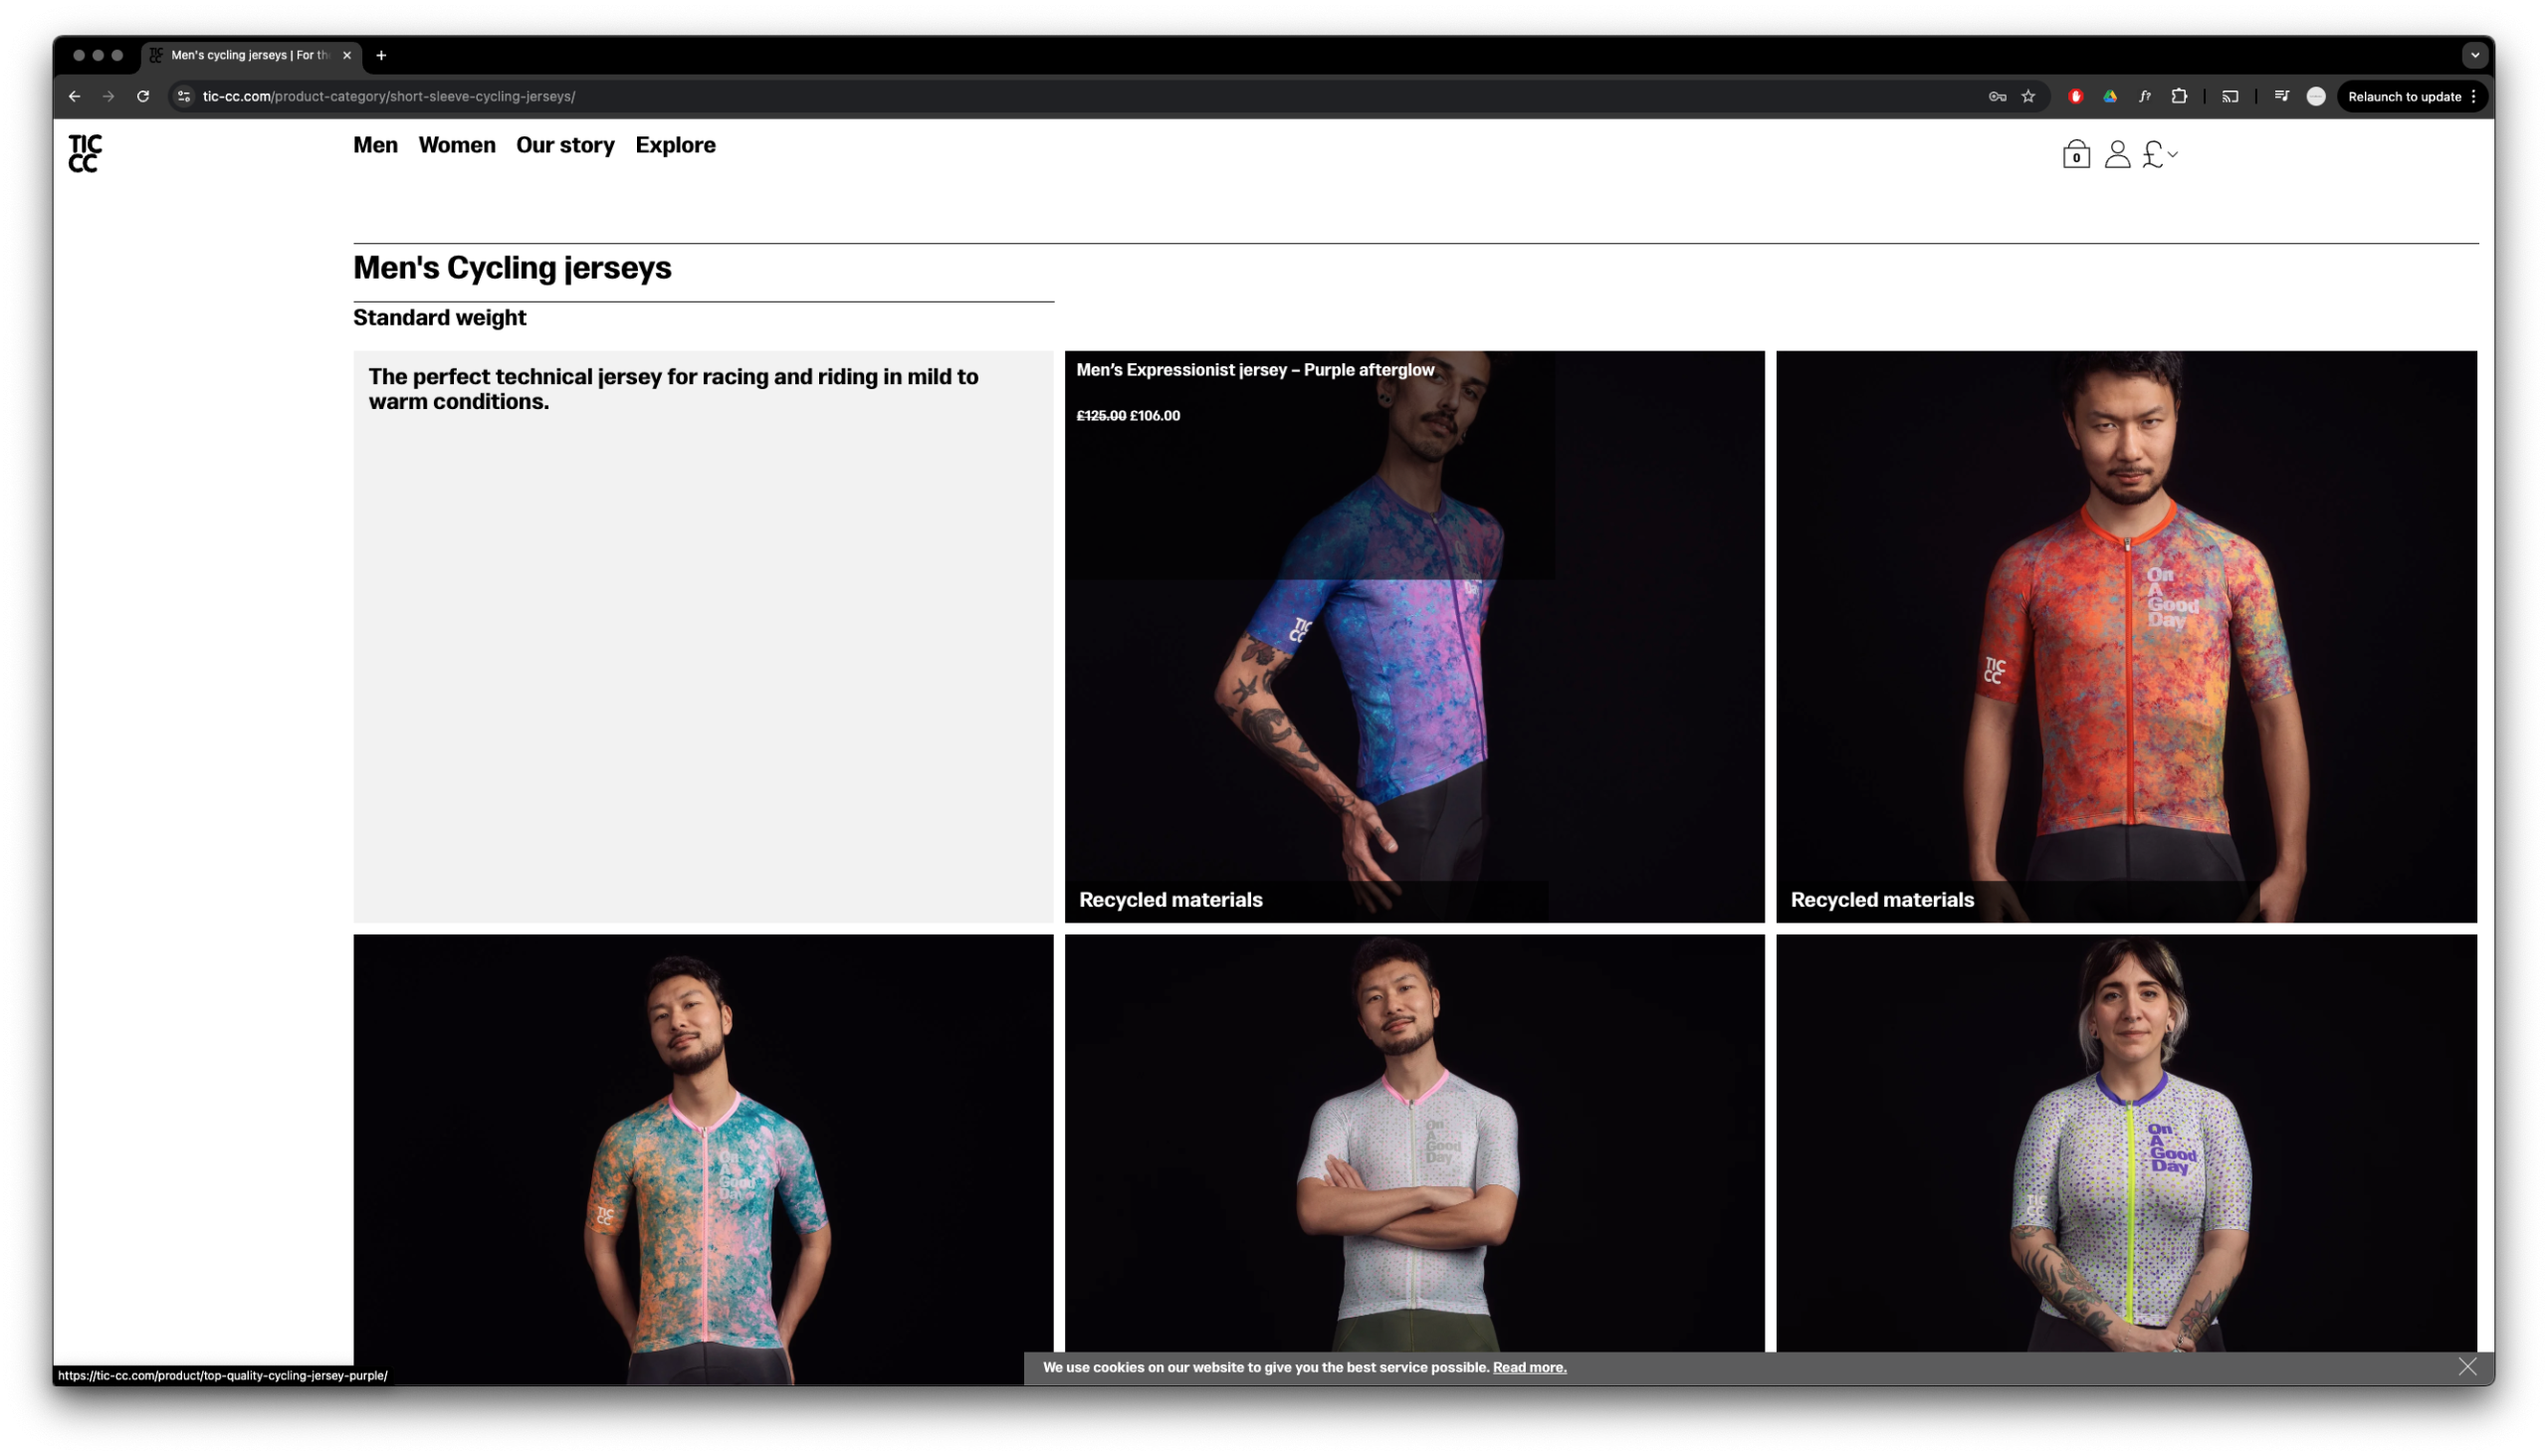Click the Cast screen icon
The image size is (2548, 1456).
2229,97
